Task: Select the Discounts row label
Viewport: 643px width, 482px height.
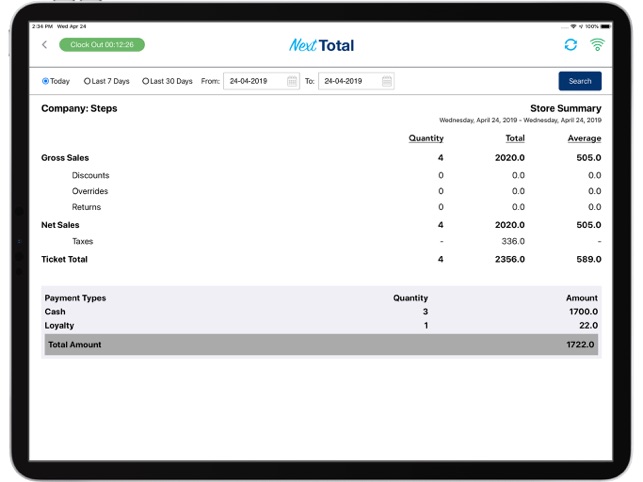Action: click(91, 176)
